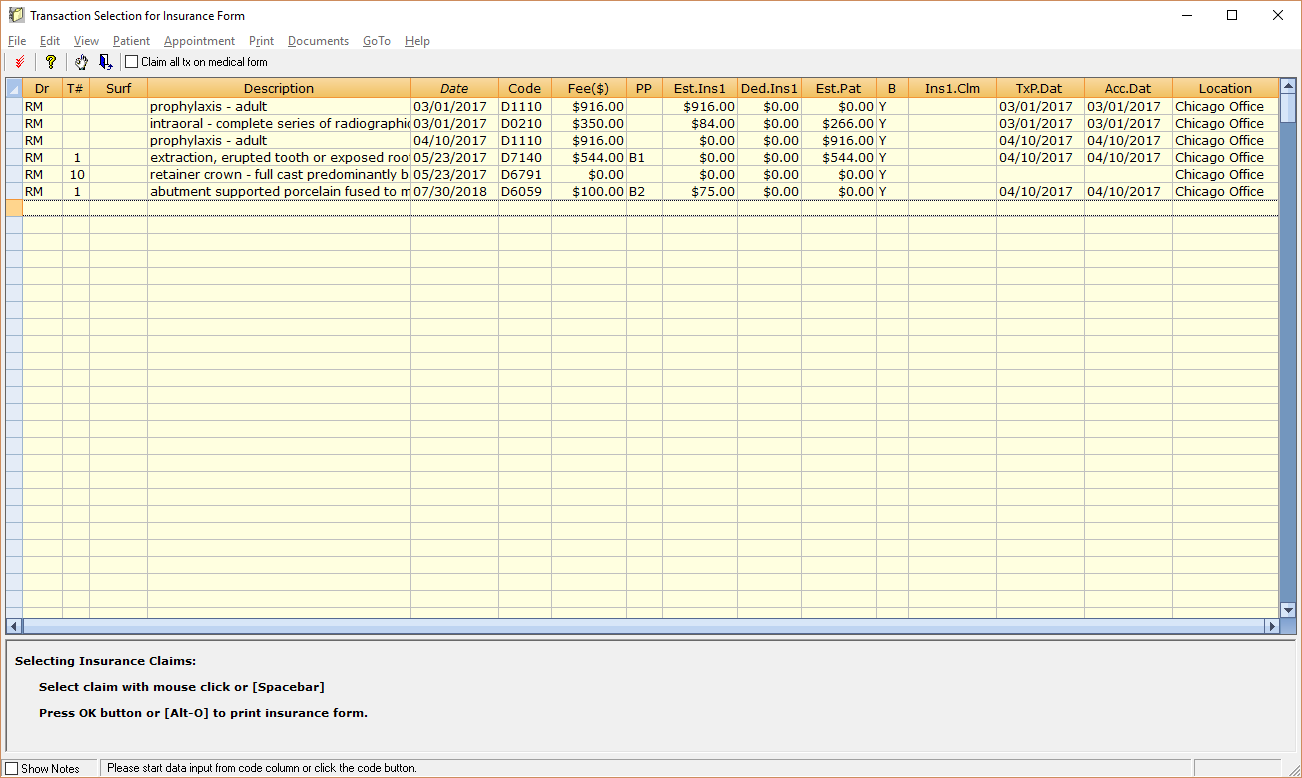Click the T# cell showing 10
The width and height of the screenshot is (1302, 778).
pyautogui.click(x=76, y=174)
